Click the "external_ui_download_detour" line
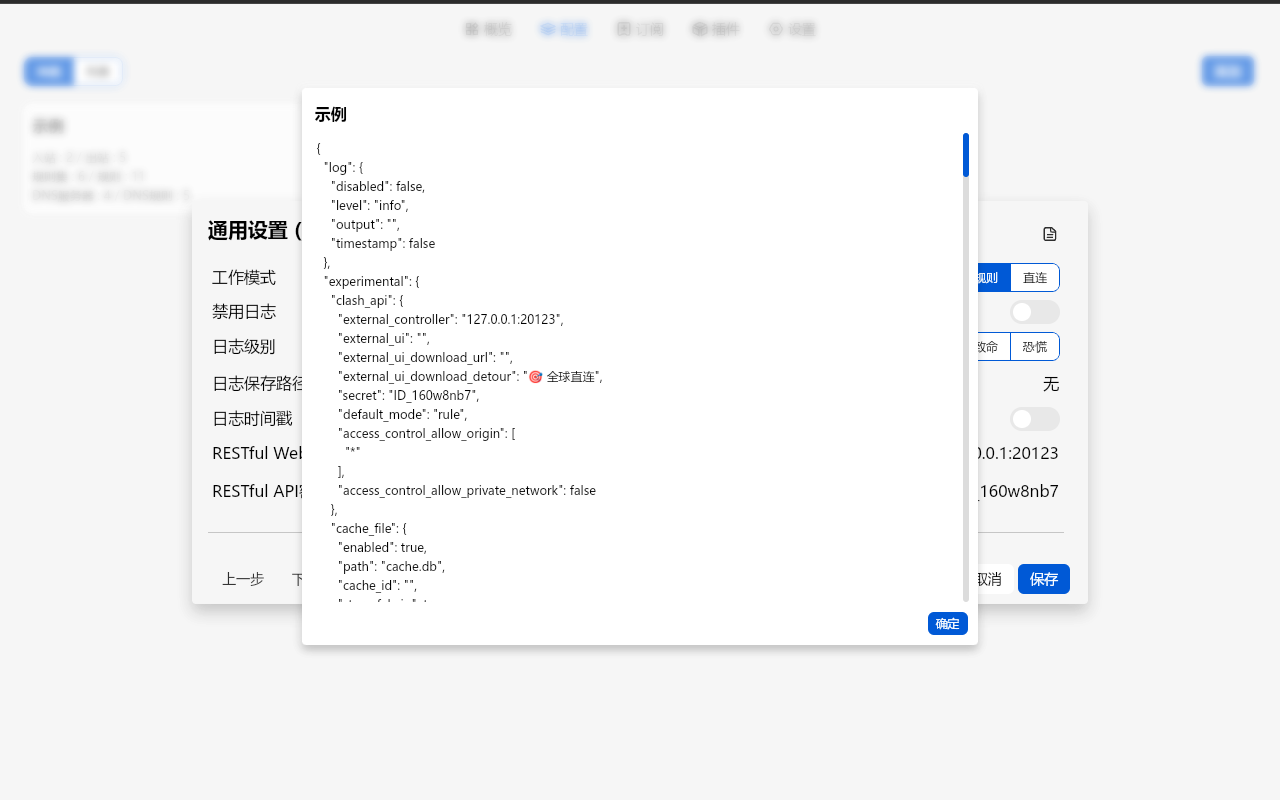 [471, 376]
